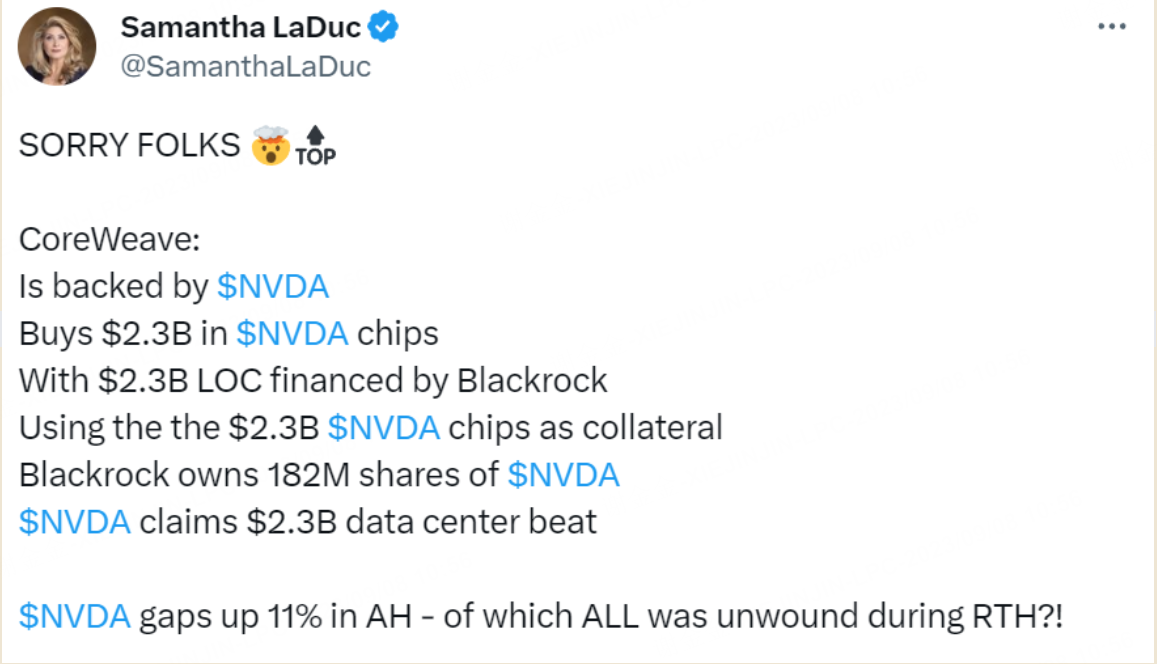Viewport: 1157px width, 664px height.
Task: Open $NVDA cashtag after 'Is backed by'
Action: [273, 286]
